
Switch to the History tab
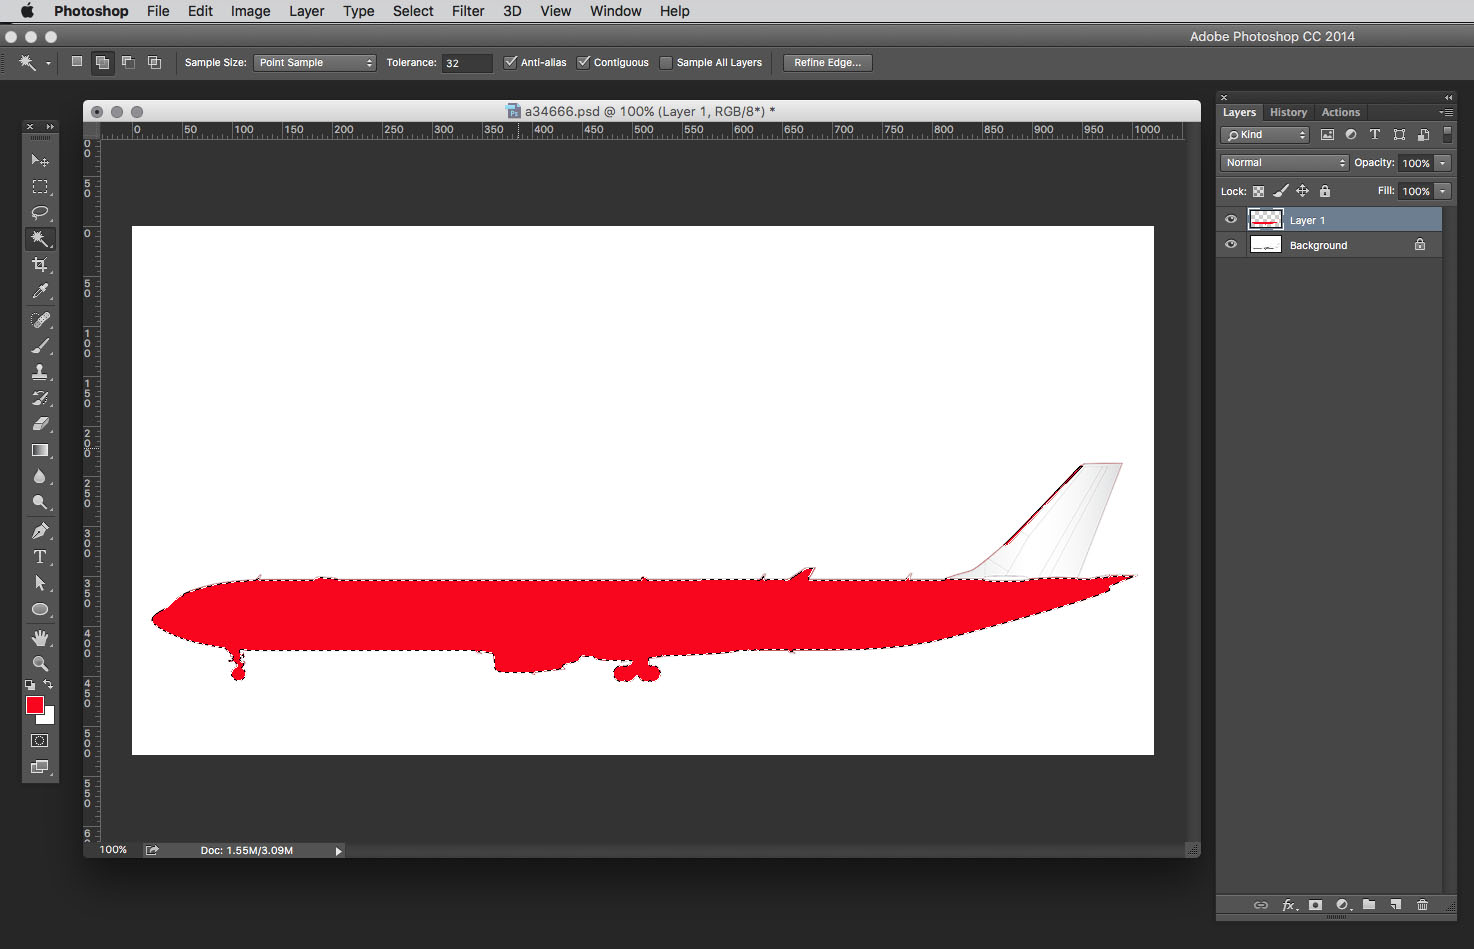(x=1288, y=112)
